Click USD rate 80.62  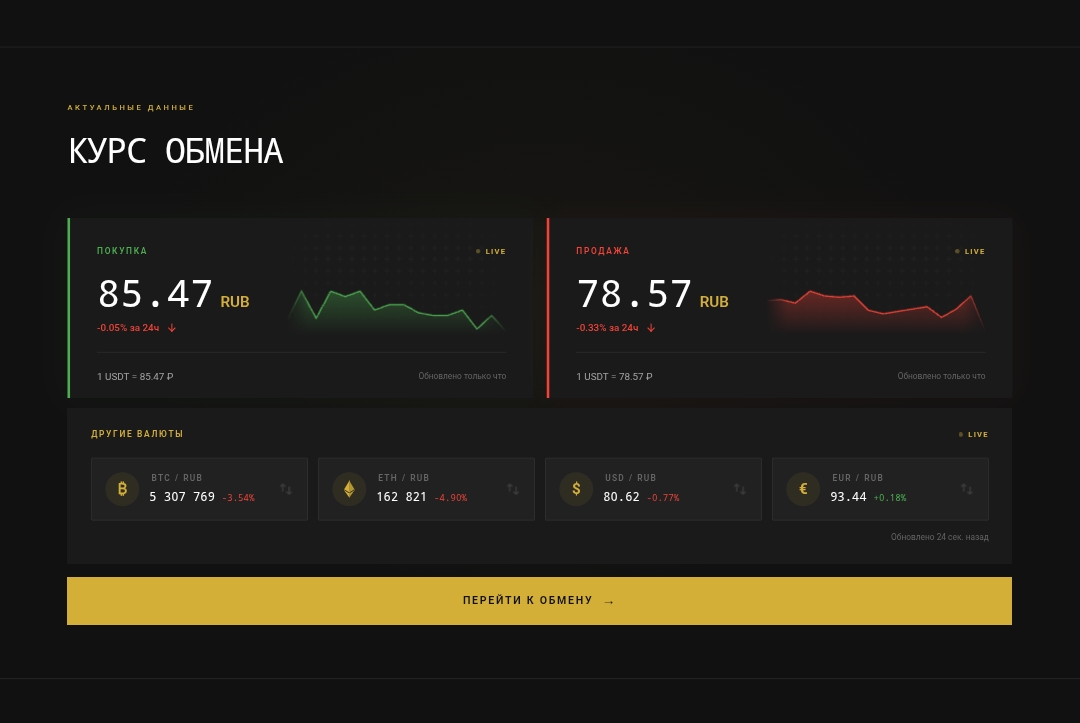pos(621,496)
